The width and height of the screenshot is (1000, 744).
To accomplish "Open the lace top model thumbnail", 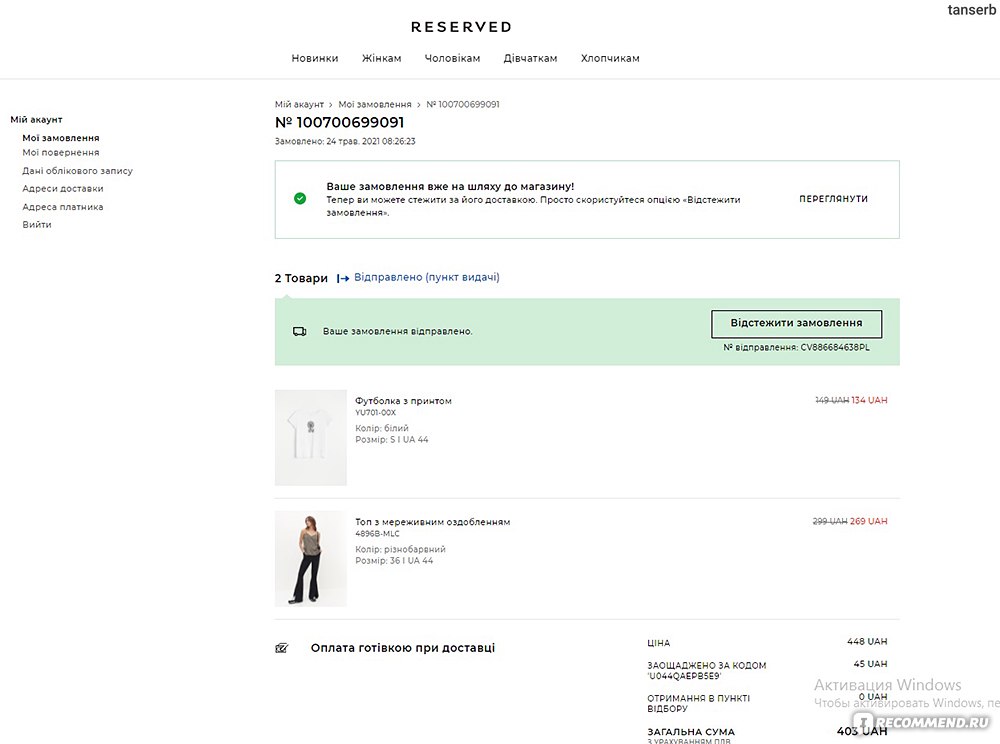I will [311, 558].
